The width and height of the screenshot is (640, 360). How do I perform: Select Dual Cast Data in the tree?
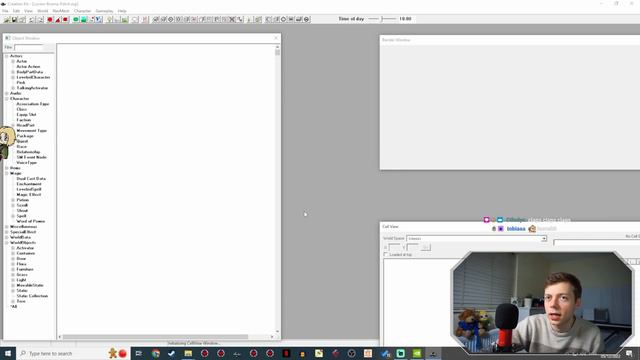[31, 179]
